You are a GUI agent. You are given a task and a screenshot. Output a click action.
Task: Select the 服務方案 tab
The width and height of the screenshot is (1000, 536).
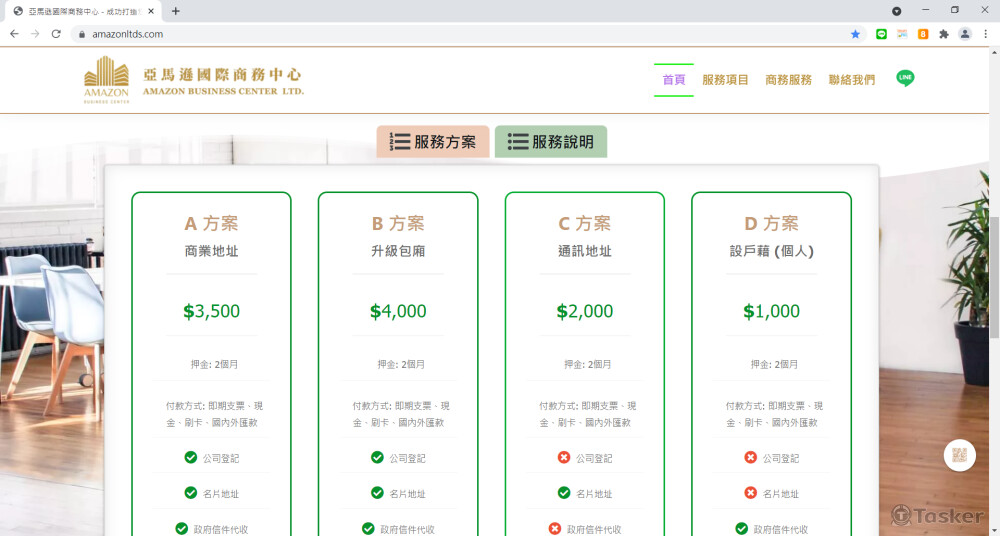[x=433, y=142]
